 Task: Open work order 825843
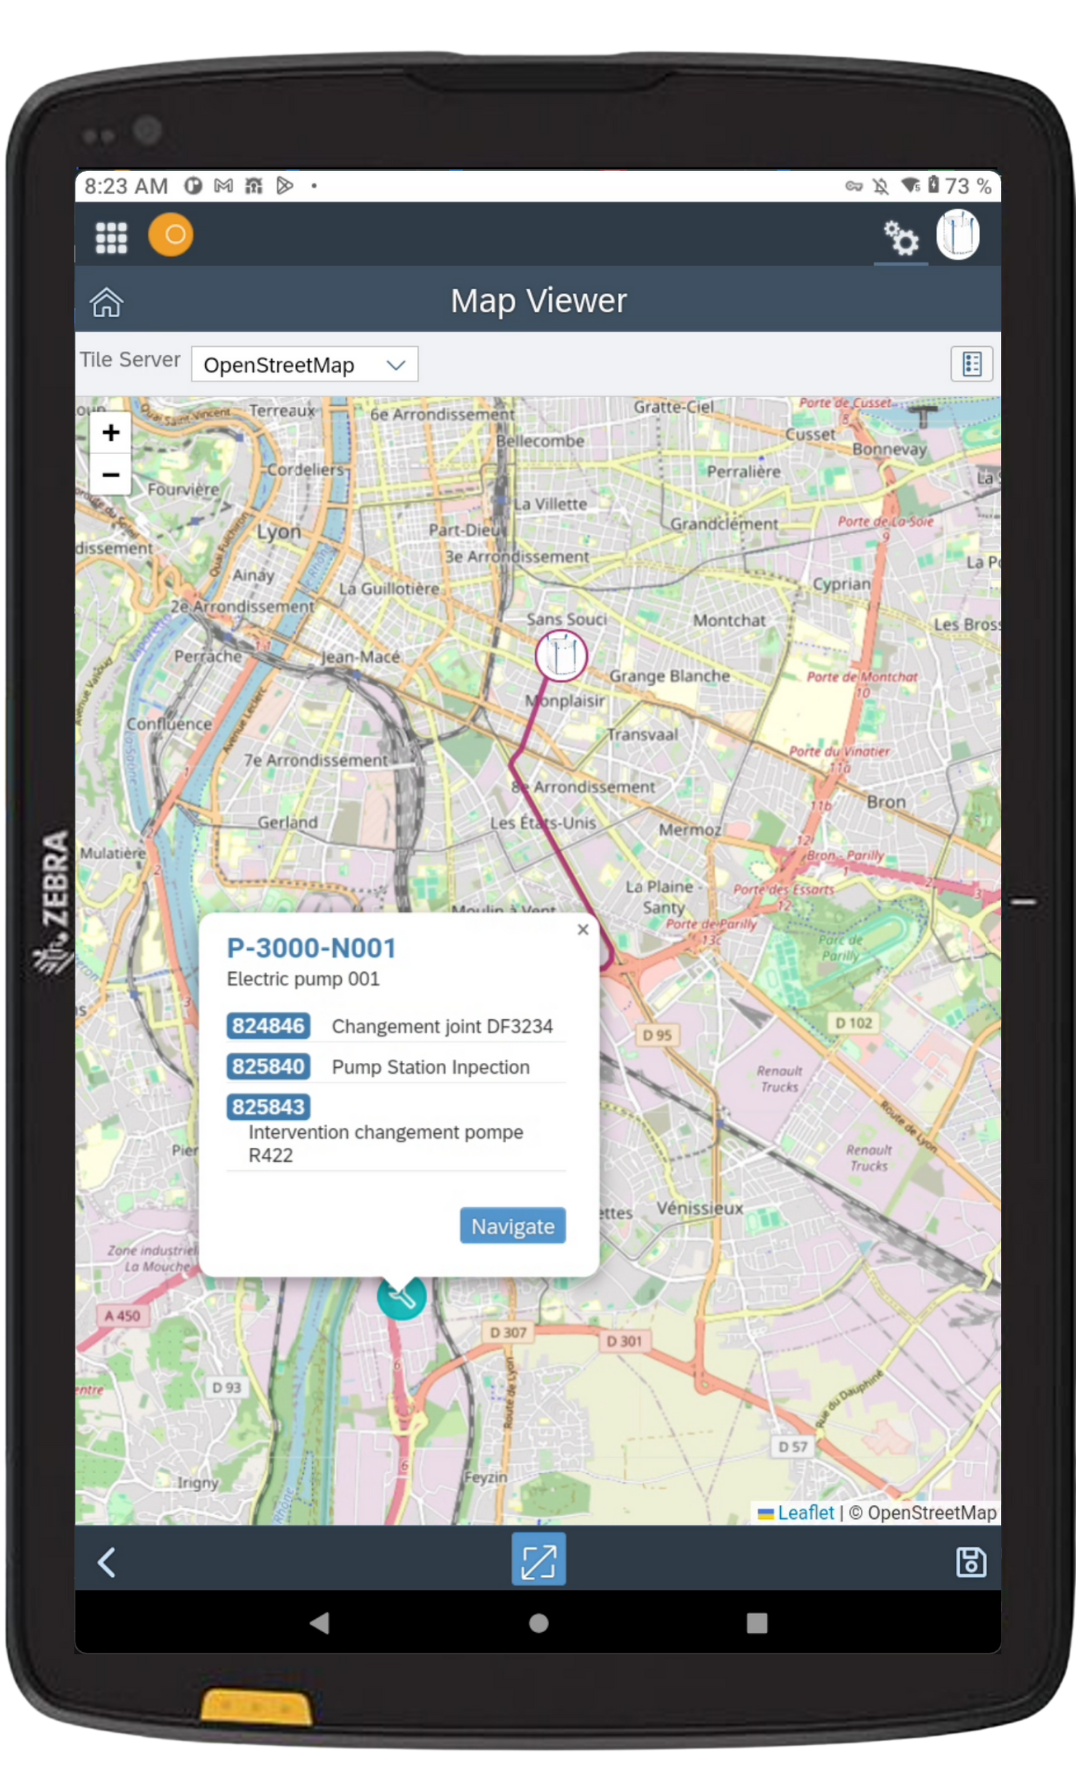click(268, 1107)
